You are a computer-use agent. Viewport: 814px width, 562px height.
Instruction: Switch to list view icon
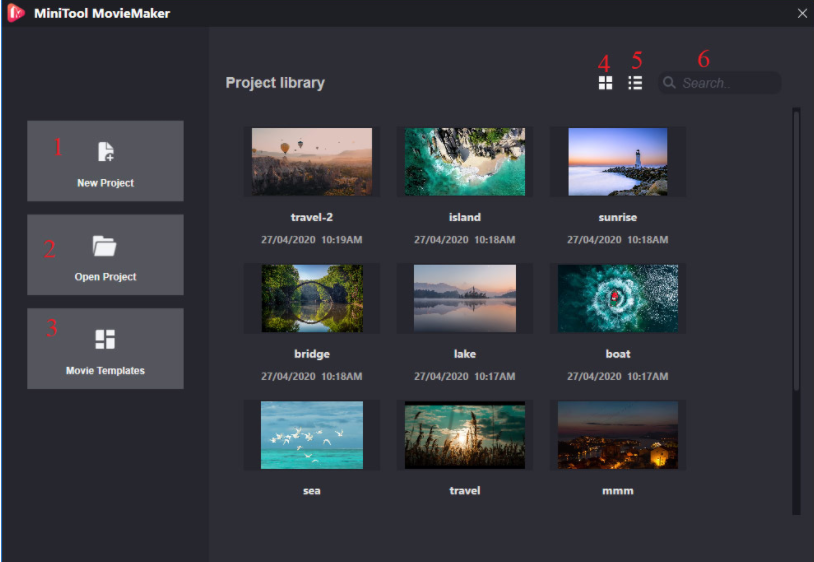click(x=635, y=83)
